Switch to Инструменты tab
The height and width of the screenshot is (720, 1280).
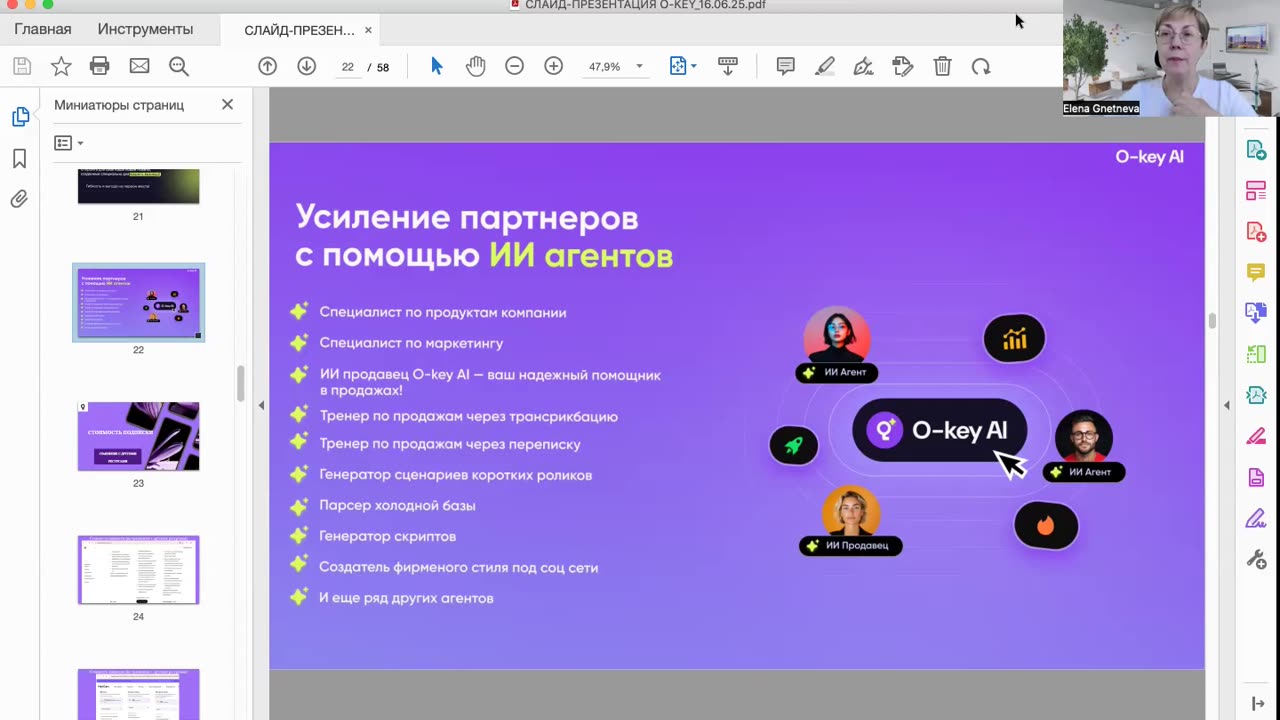(x=145, y=29)
